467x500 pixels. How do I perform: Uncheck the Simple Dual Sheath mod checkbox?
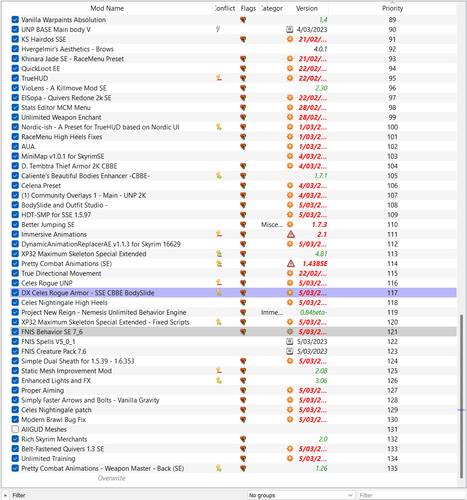pos(15,361)
